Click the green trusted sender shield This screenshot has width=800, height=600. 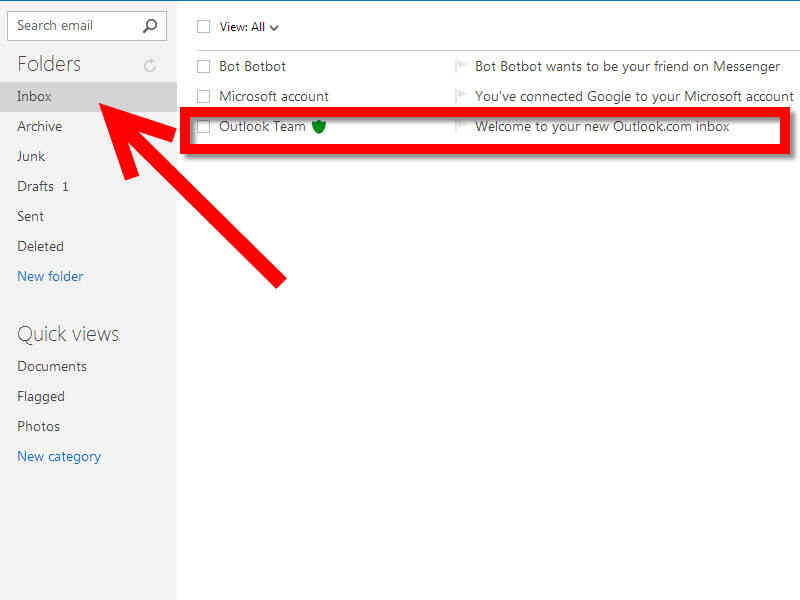(319, 127)
